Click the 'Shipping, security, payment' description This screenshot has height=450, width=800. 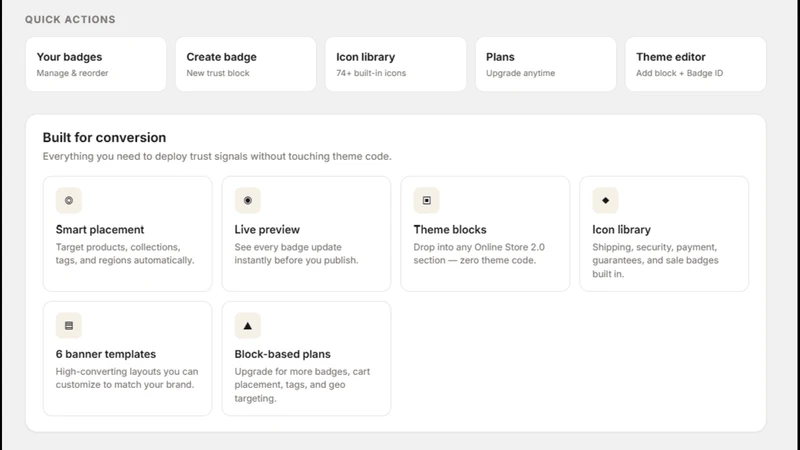[655, 260]
